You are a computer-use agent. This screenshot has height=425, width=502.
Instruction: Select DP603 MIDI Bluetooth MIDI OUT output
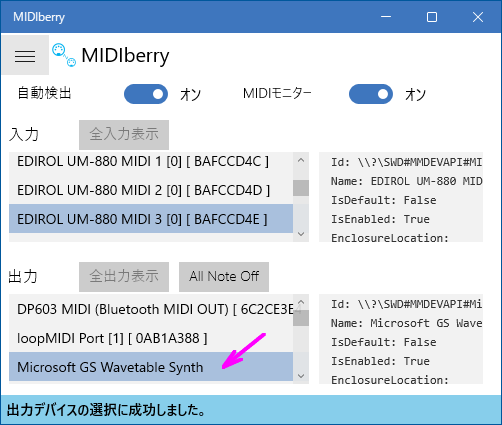[x=151, y=309]
